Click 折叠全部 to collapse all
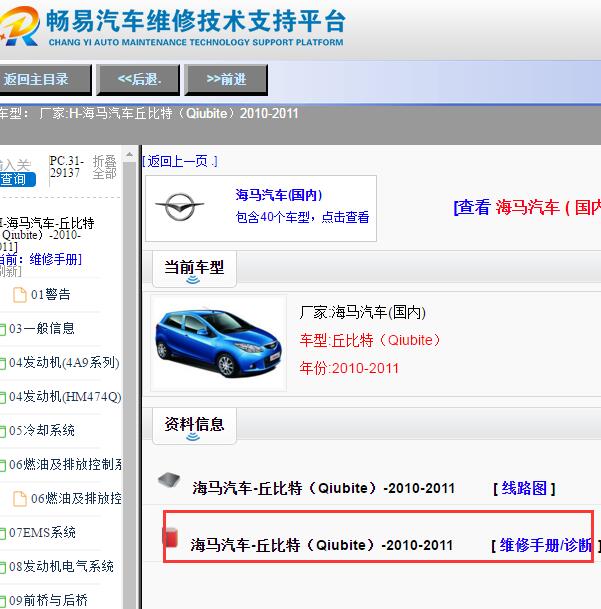 click(x=105, y=167)
